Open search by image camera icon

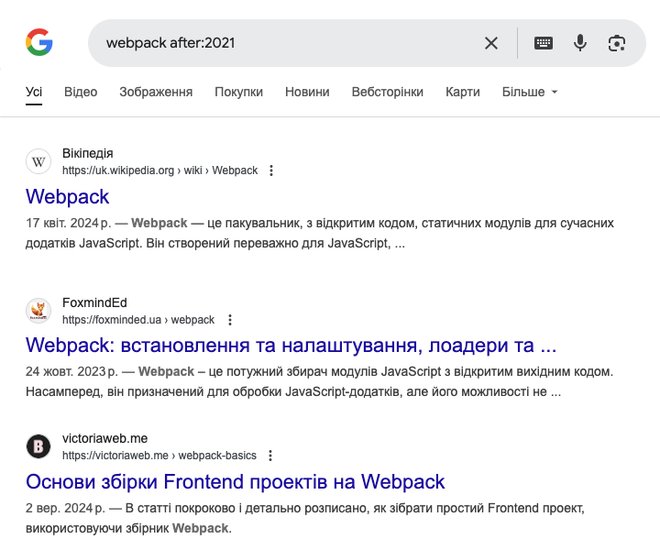pos(617,43)
